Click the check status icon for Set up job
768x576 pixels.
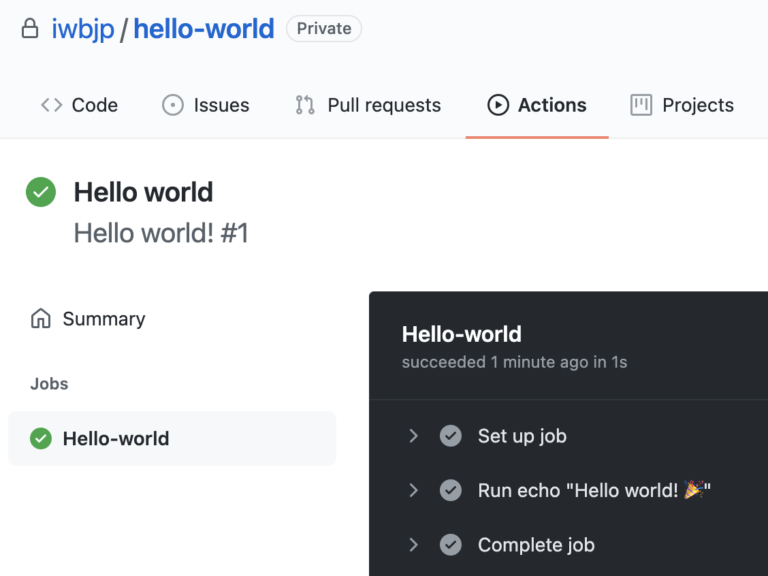pyautogui.click(x=451, y=436)
